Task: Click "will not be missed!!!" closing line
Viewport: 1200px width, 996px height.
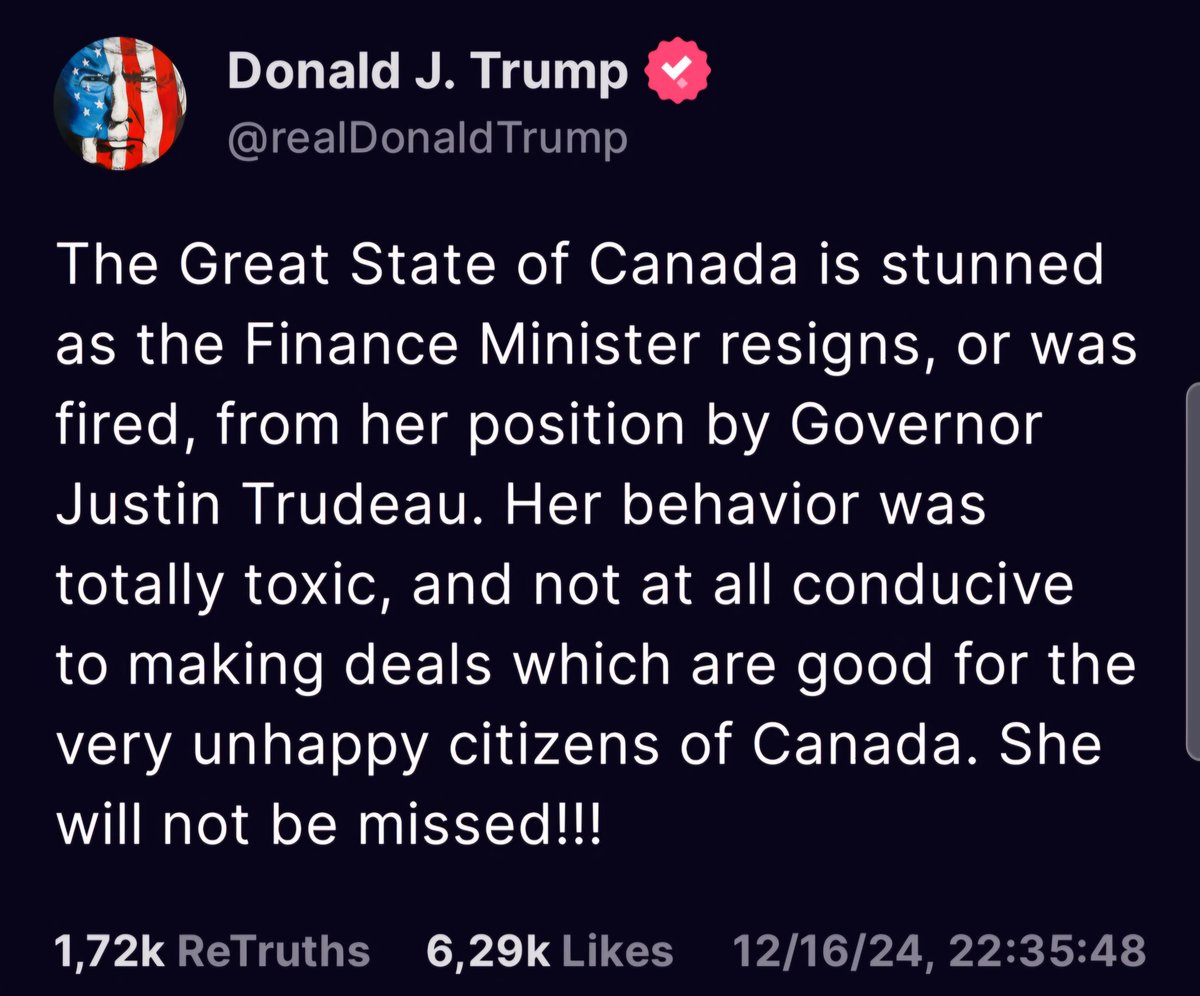Action: coord(330,826)
